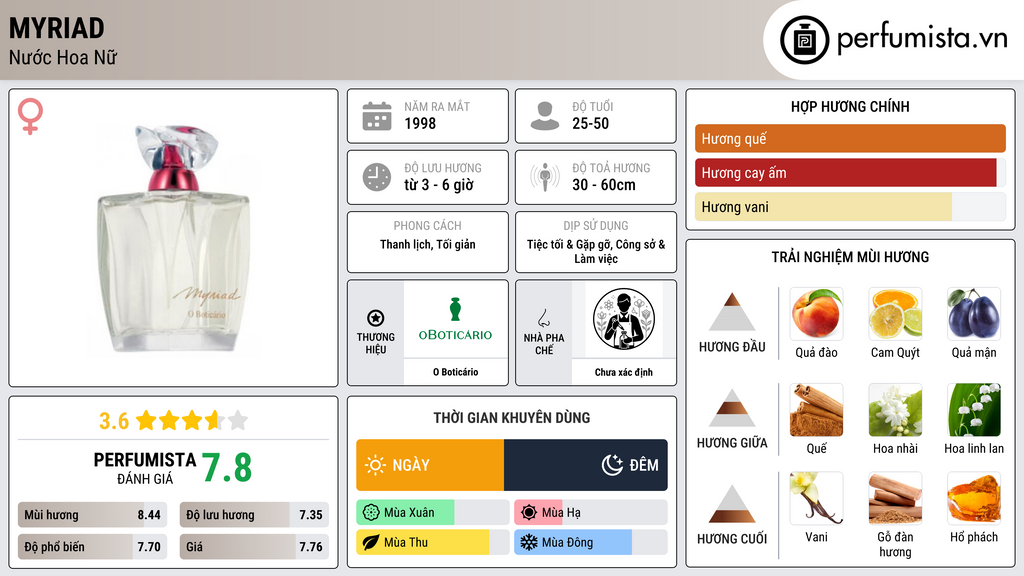Click the Hợp hương chính heading

tap(850, 106)
